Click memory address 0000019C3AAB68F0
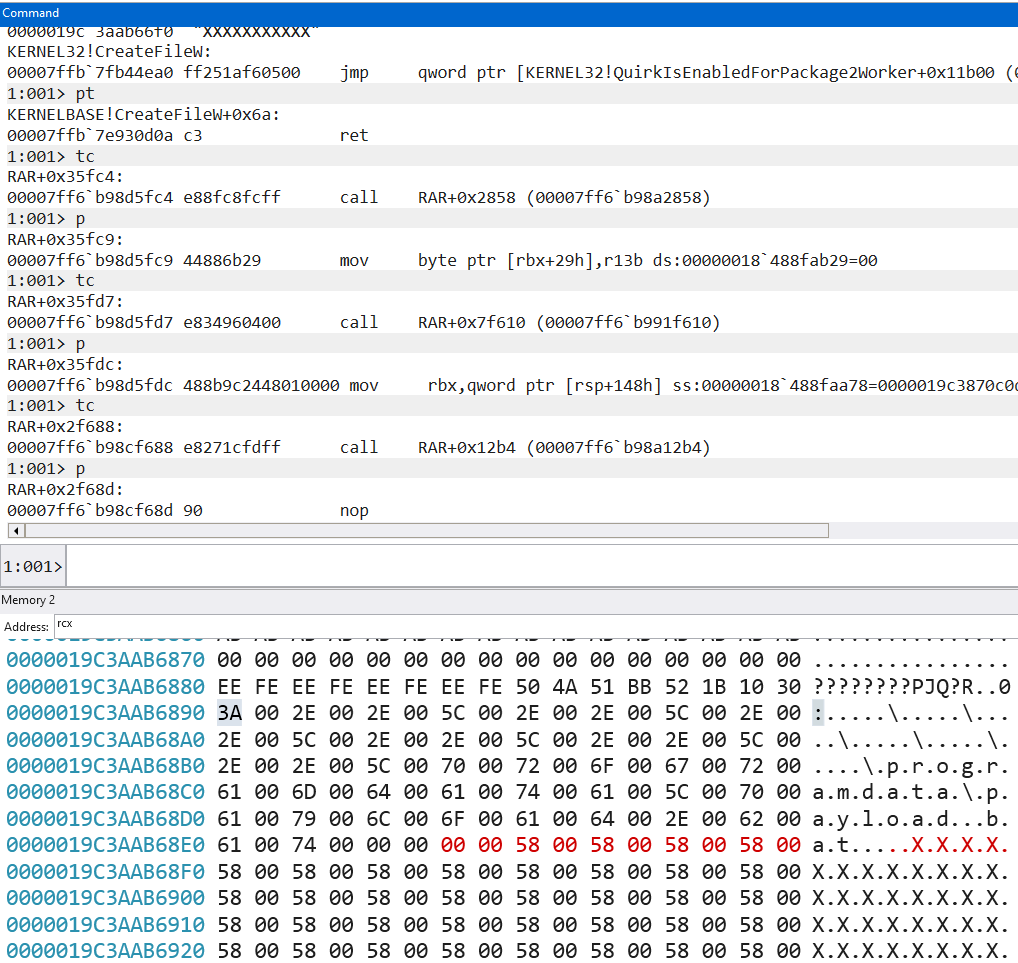This screenshot has width=1018, height=963. 105,871
